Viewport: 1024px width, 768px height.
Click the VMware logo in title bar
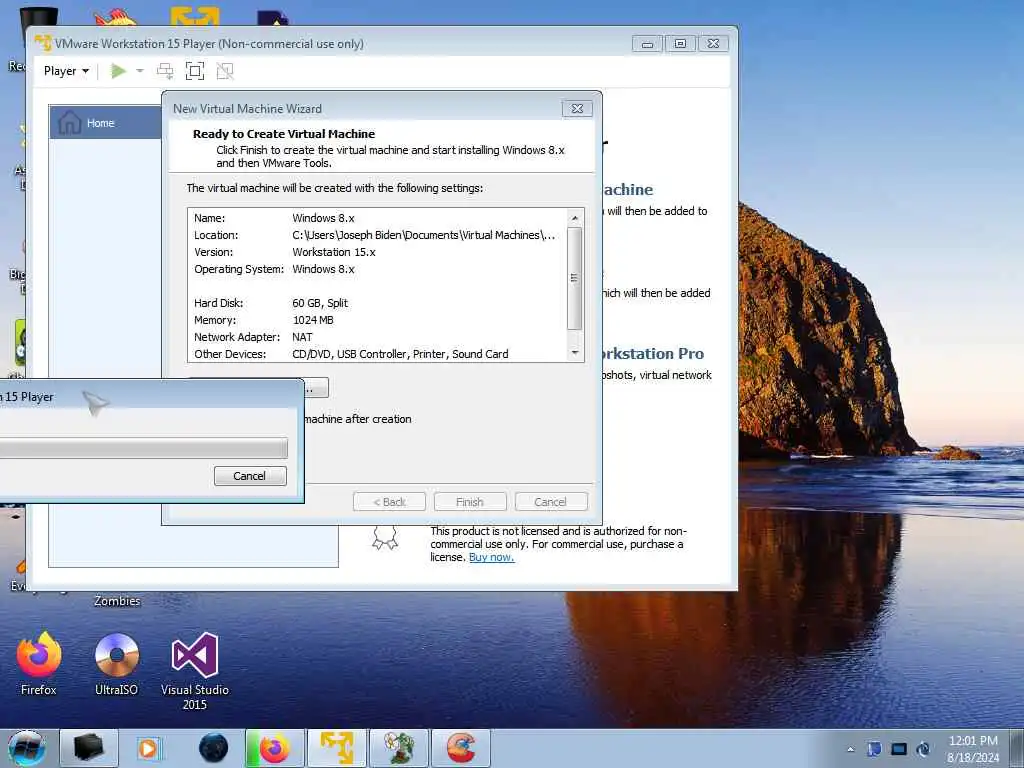pyautogui.click(x=43, y=43)
